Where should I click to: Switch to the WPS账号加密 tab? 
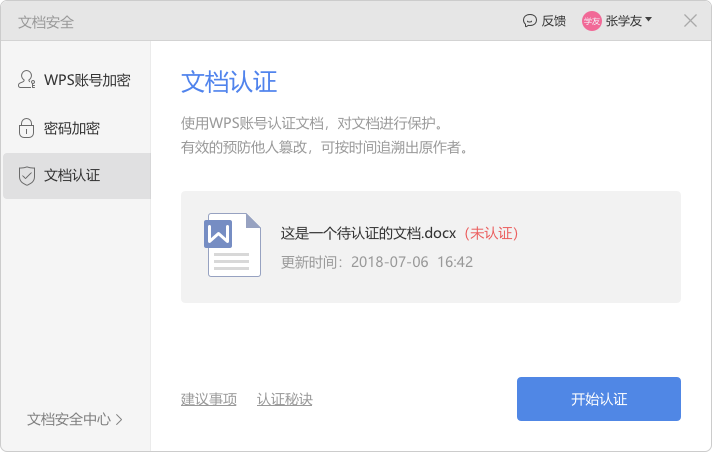[x=87, y=80]
